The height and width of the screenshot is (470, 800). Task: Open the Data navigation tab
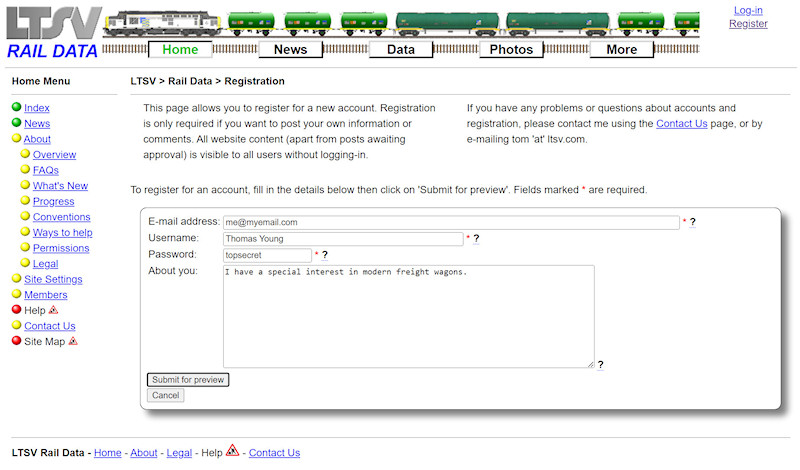pos(400,49)
